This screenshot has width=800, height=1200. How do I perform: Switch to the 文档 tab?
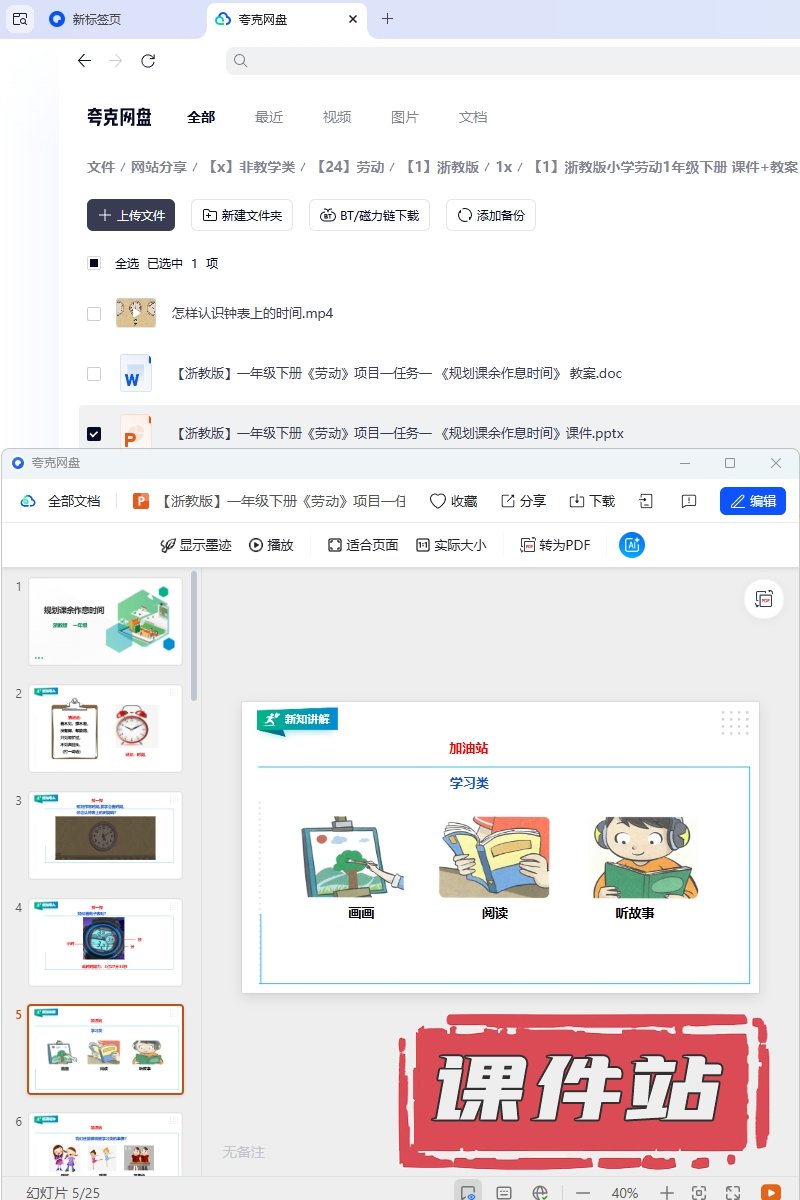(473, 117)
